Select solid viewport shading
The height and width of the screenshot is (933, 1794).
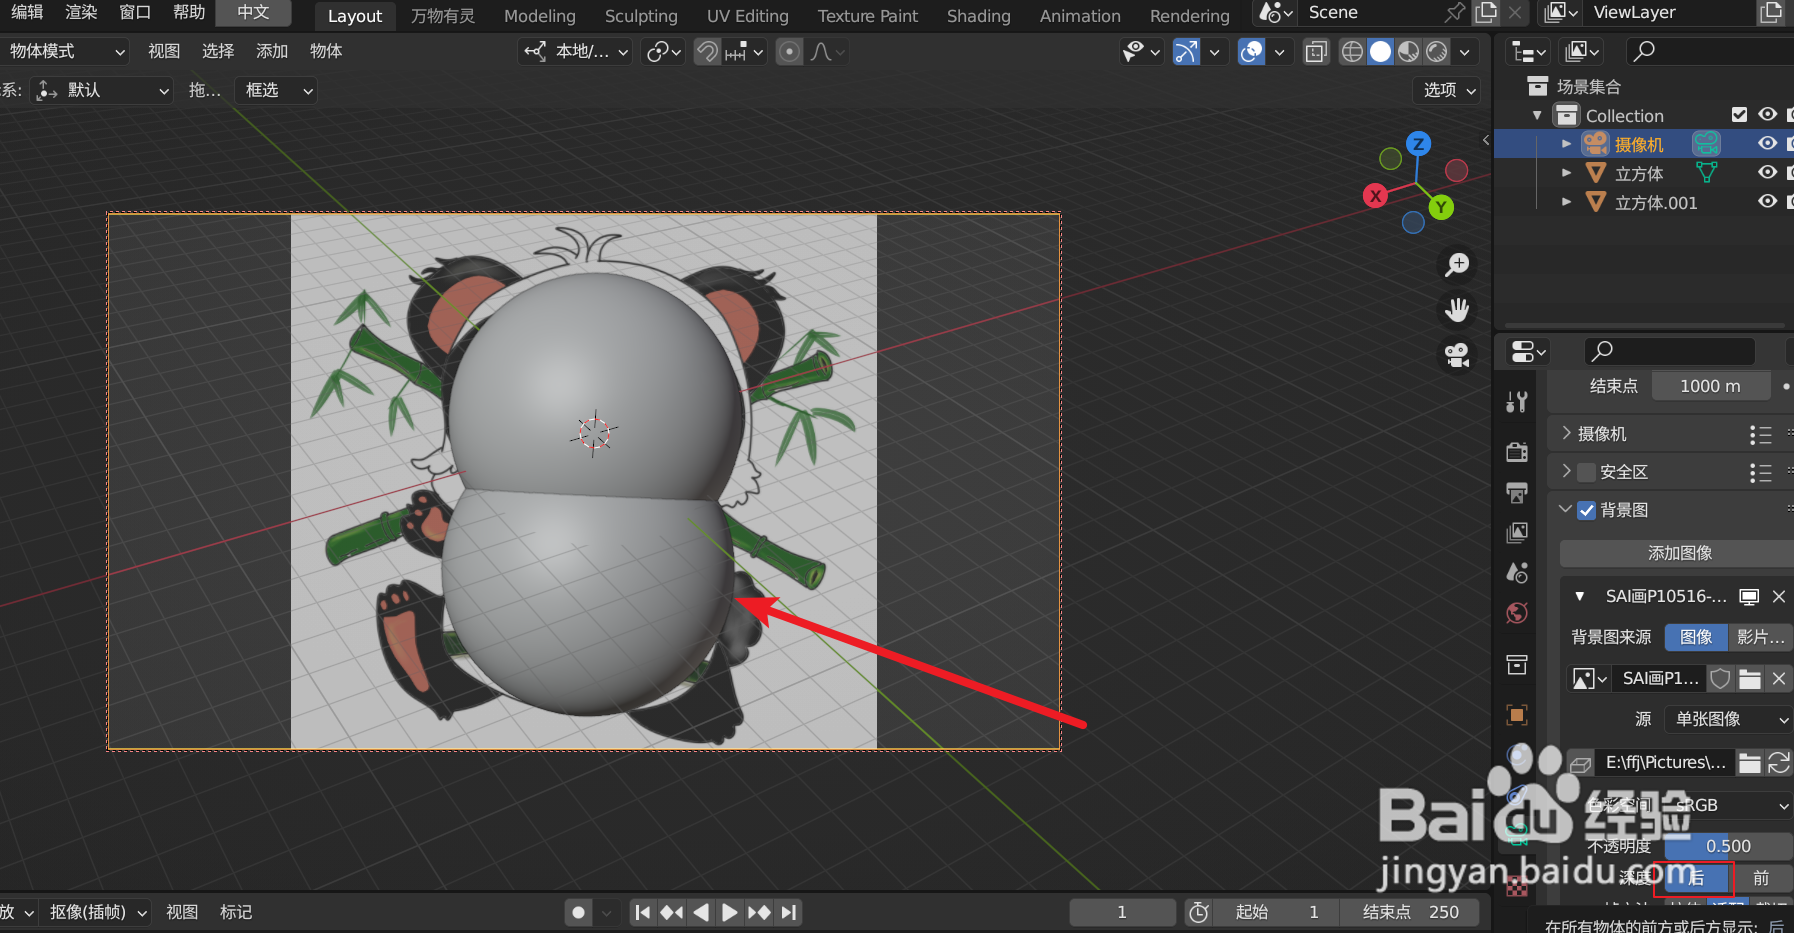(1380, 52)
